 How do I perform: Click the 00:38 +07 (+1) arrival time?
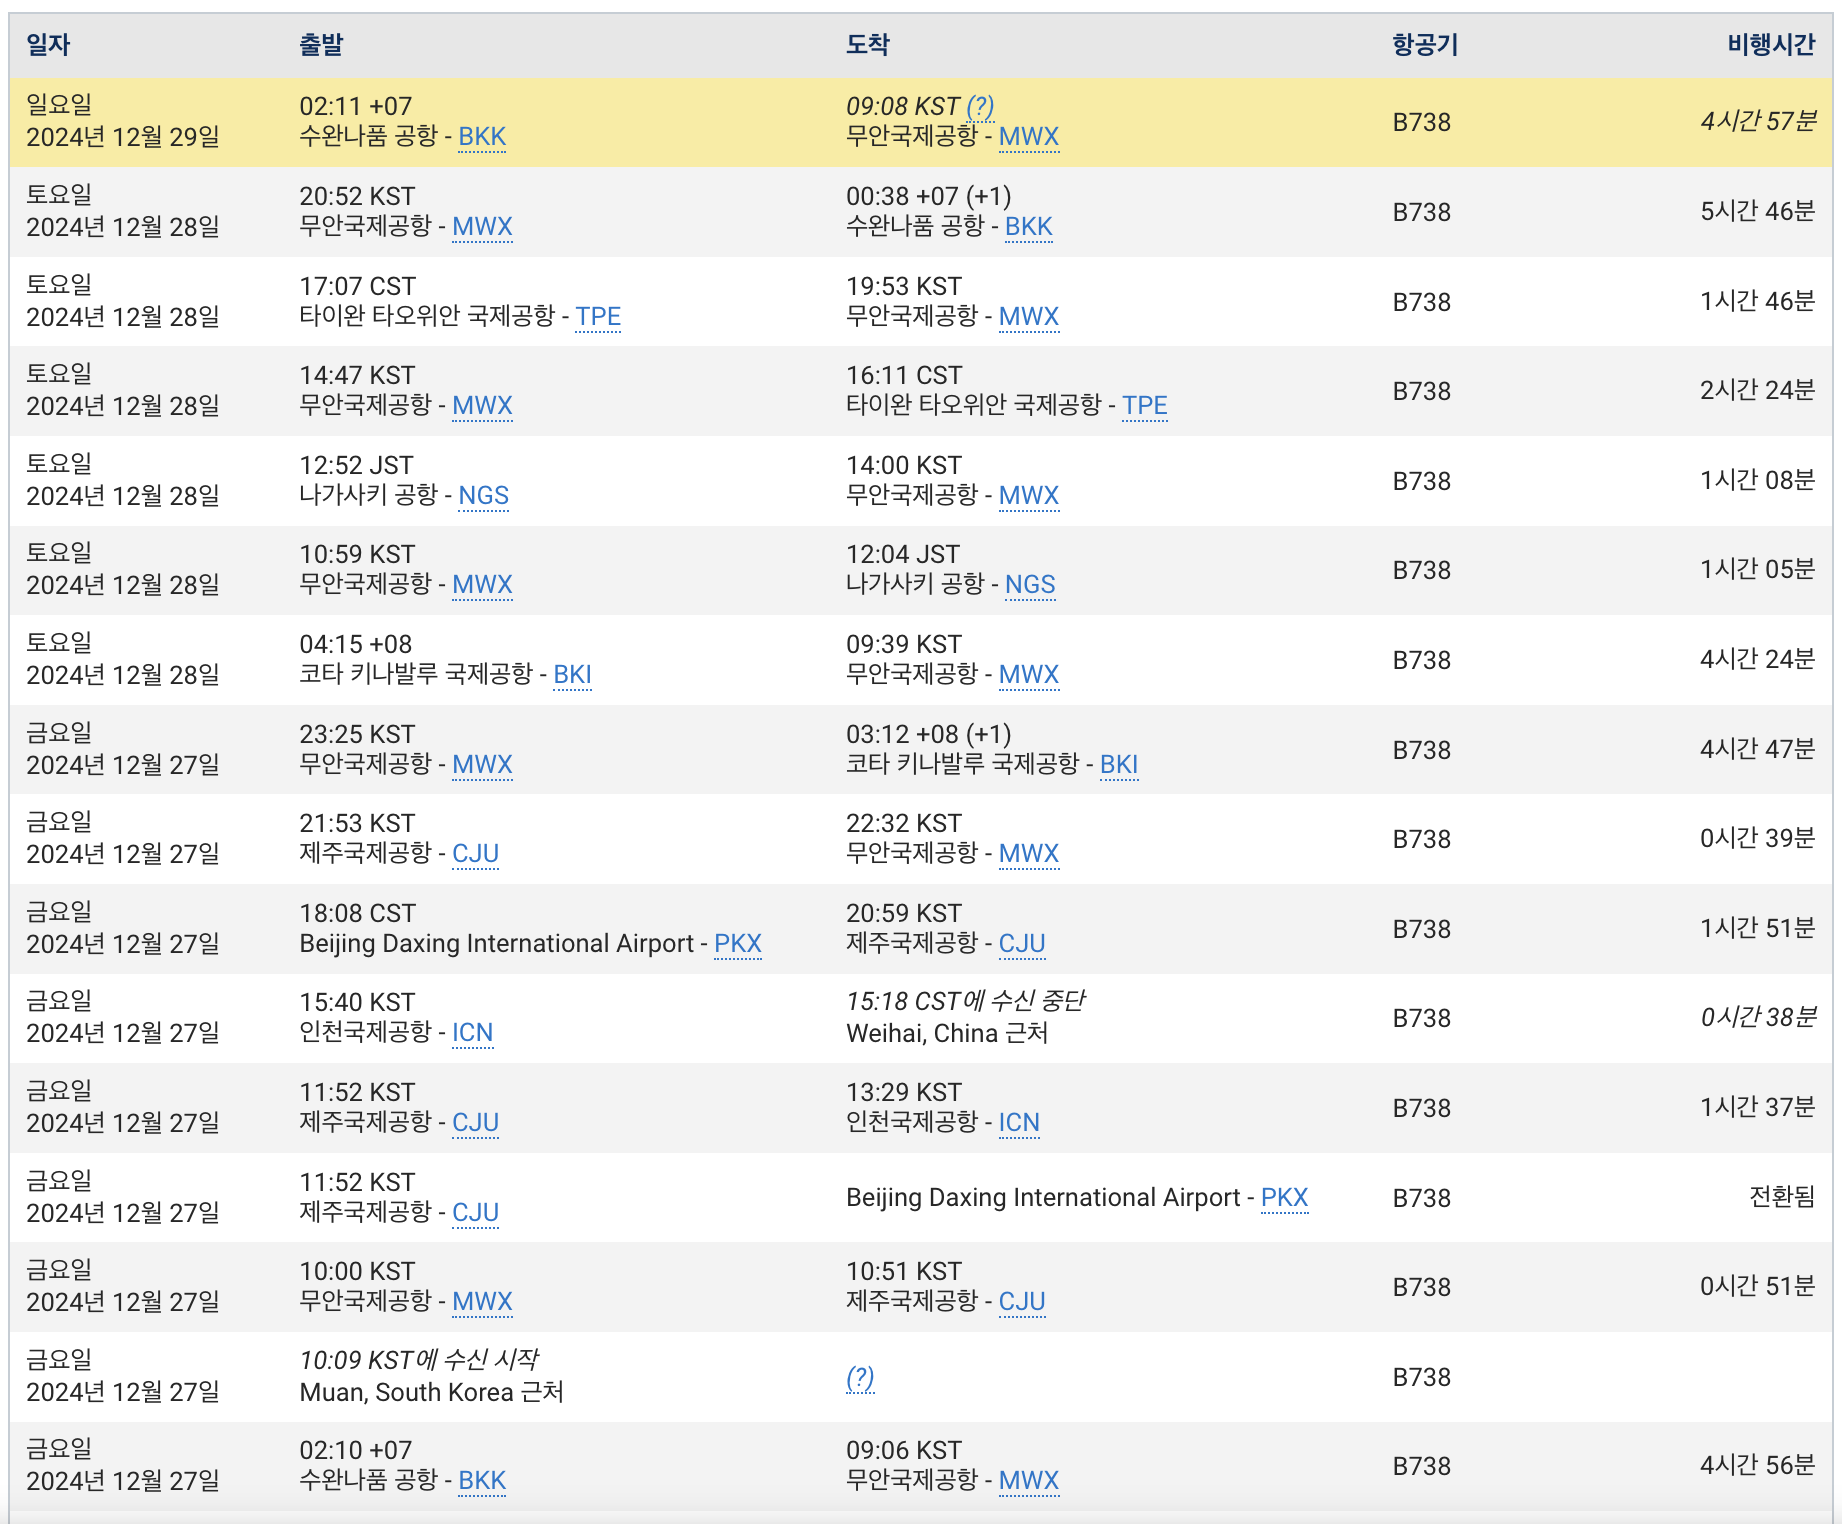pyautogui.click(x=929, y=196)
